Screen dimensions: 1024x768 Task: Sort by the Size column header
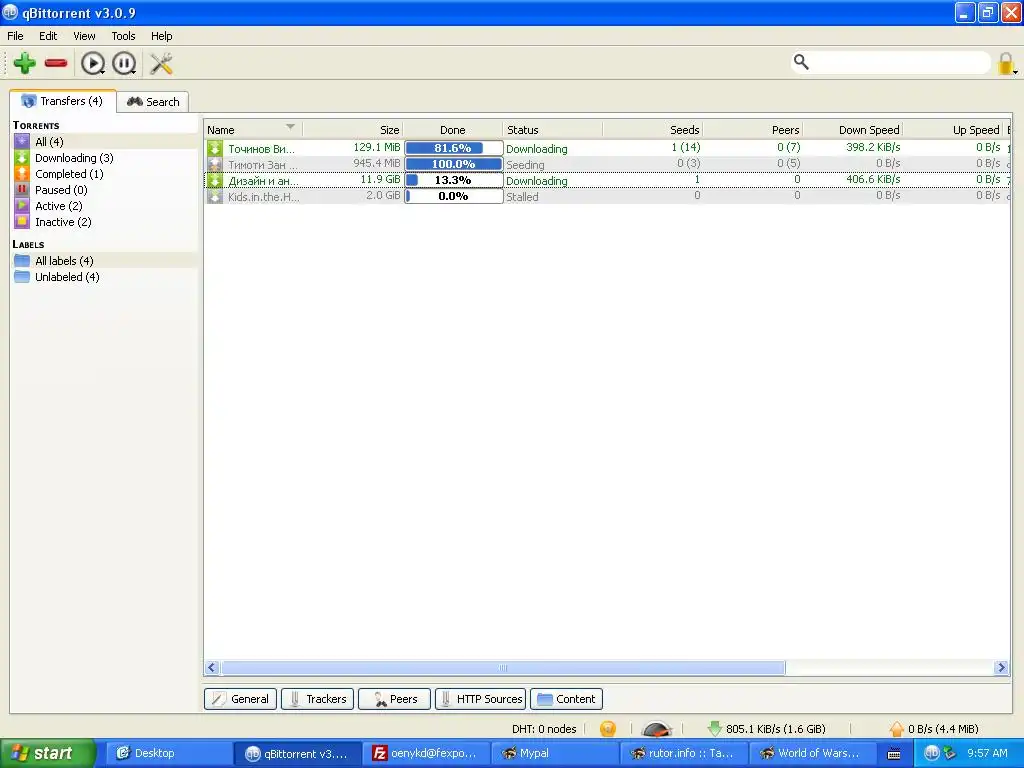click(x=353, y=130)
